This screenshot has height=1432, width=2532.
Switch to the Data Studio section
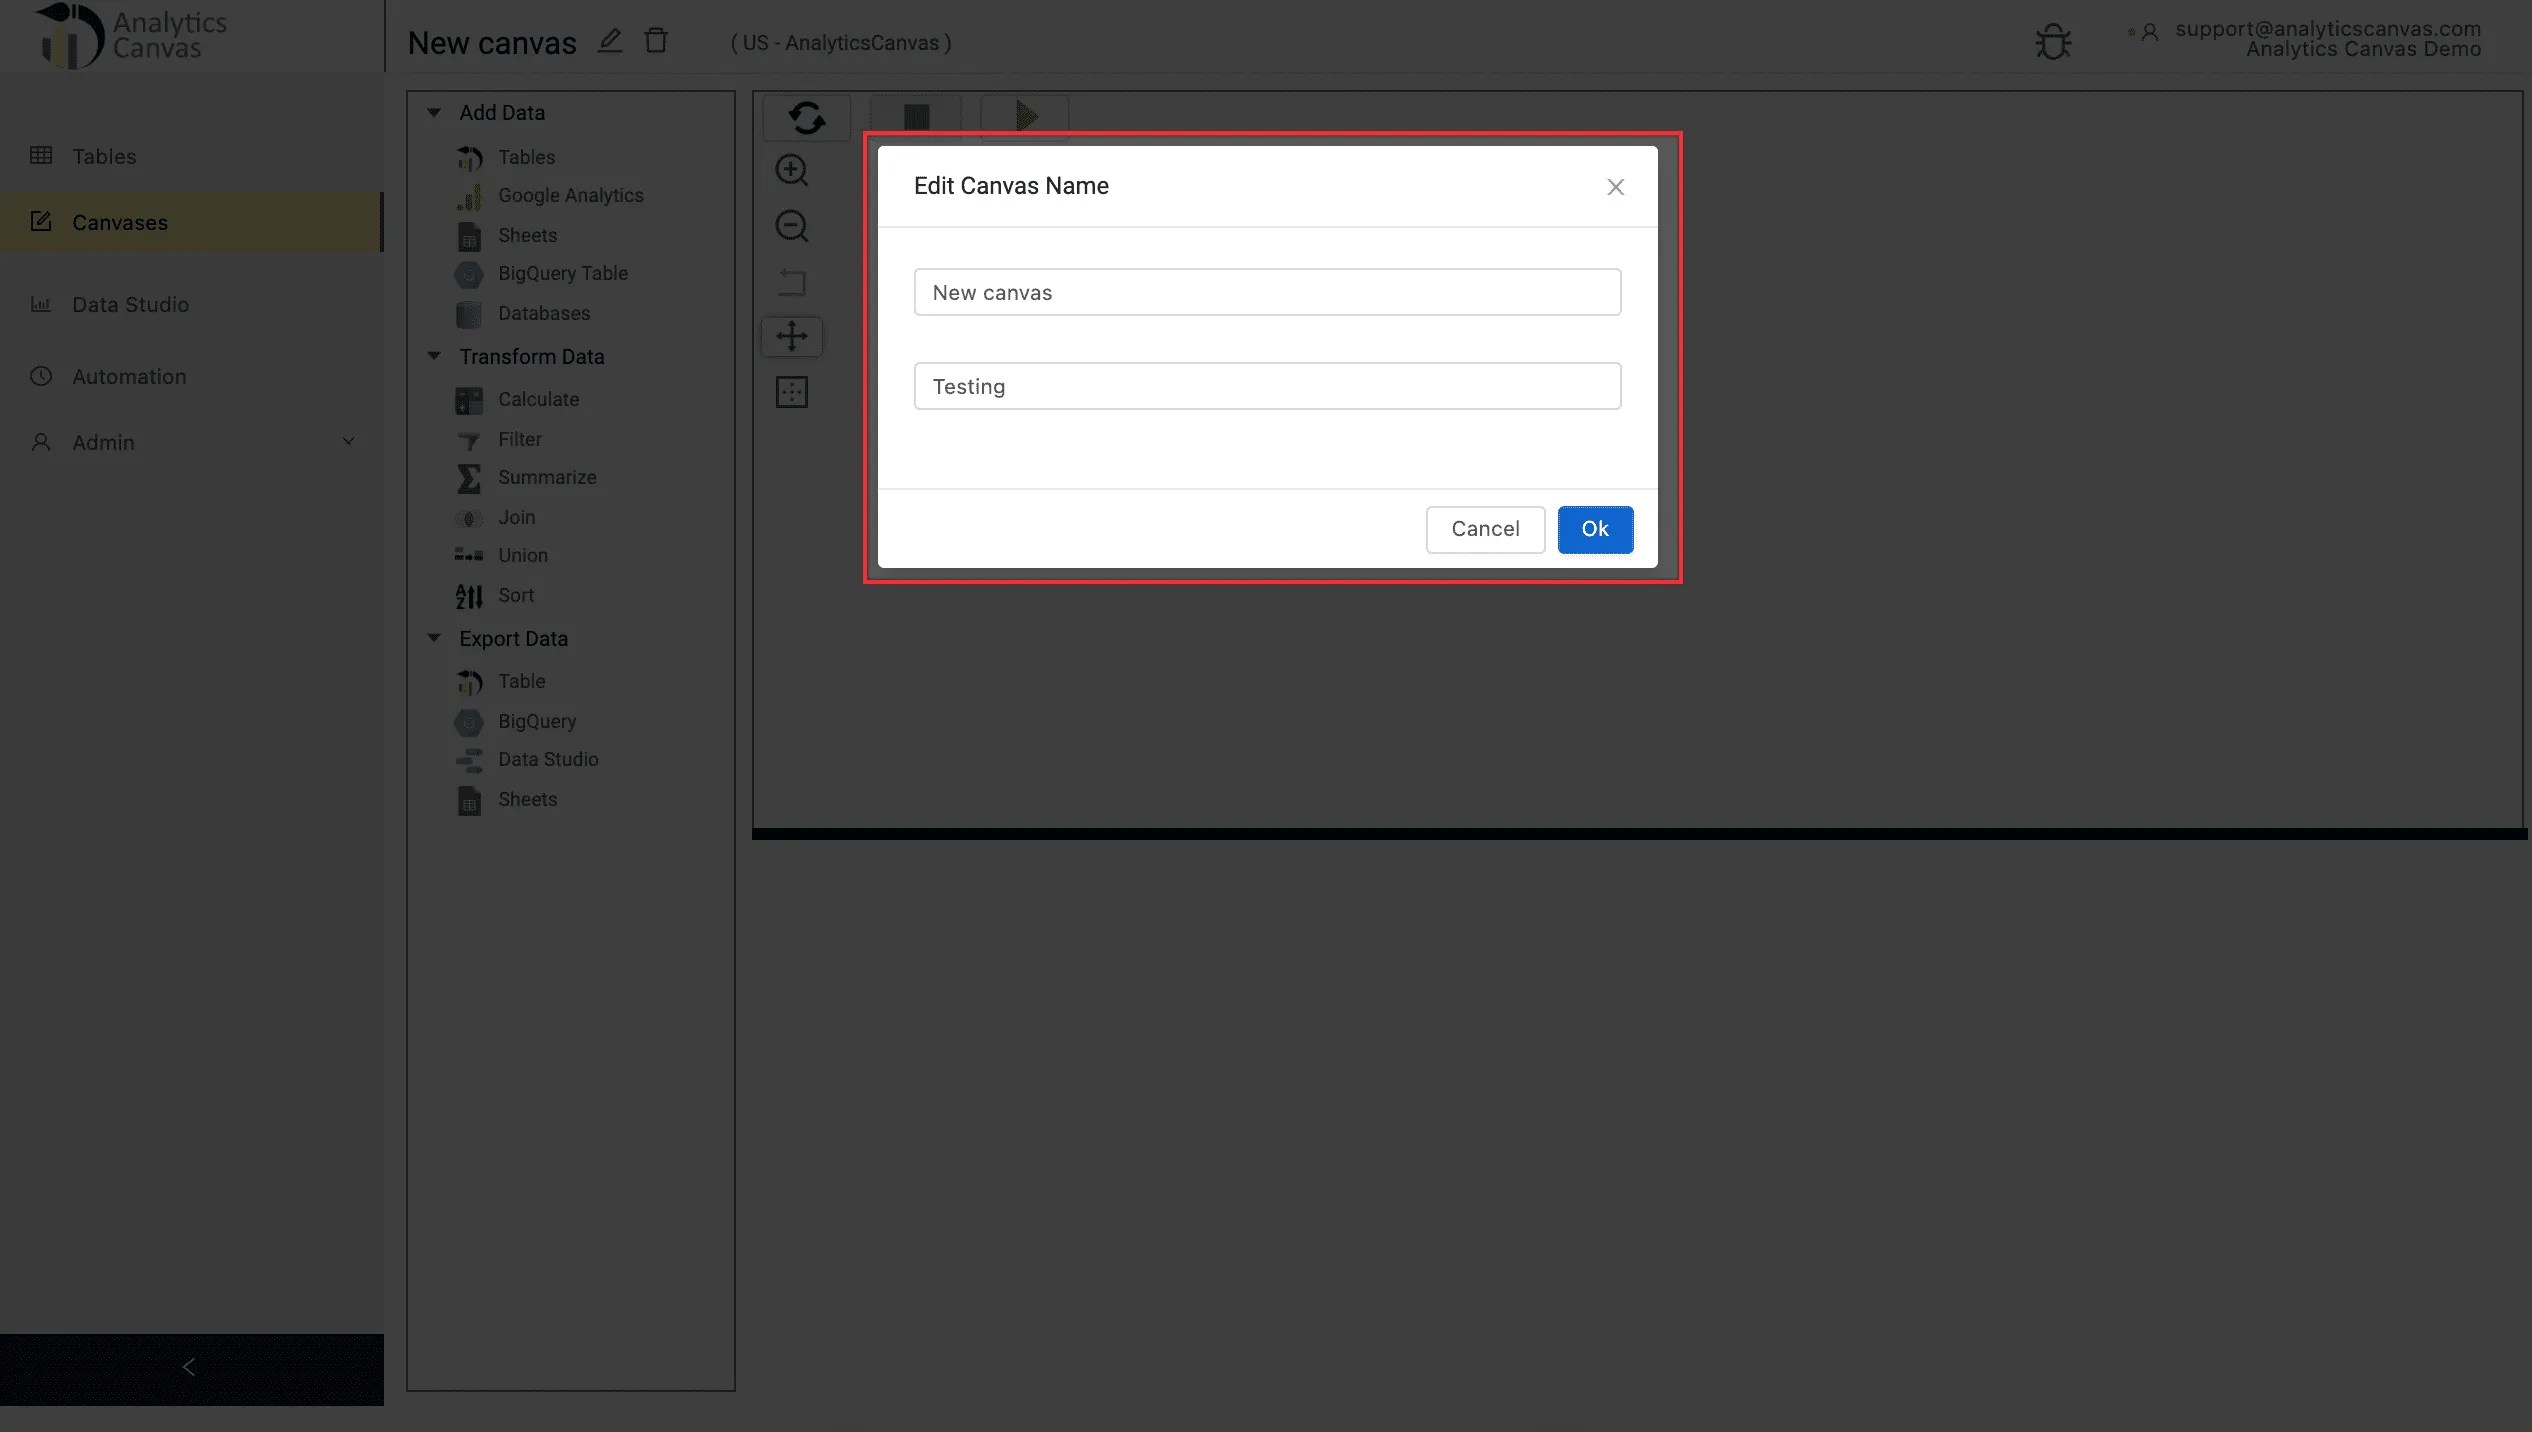(x=129, y=304)
